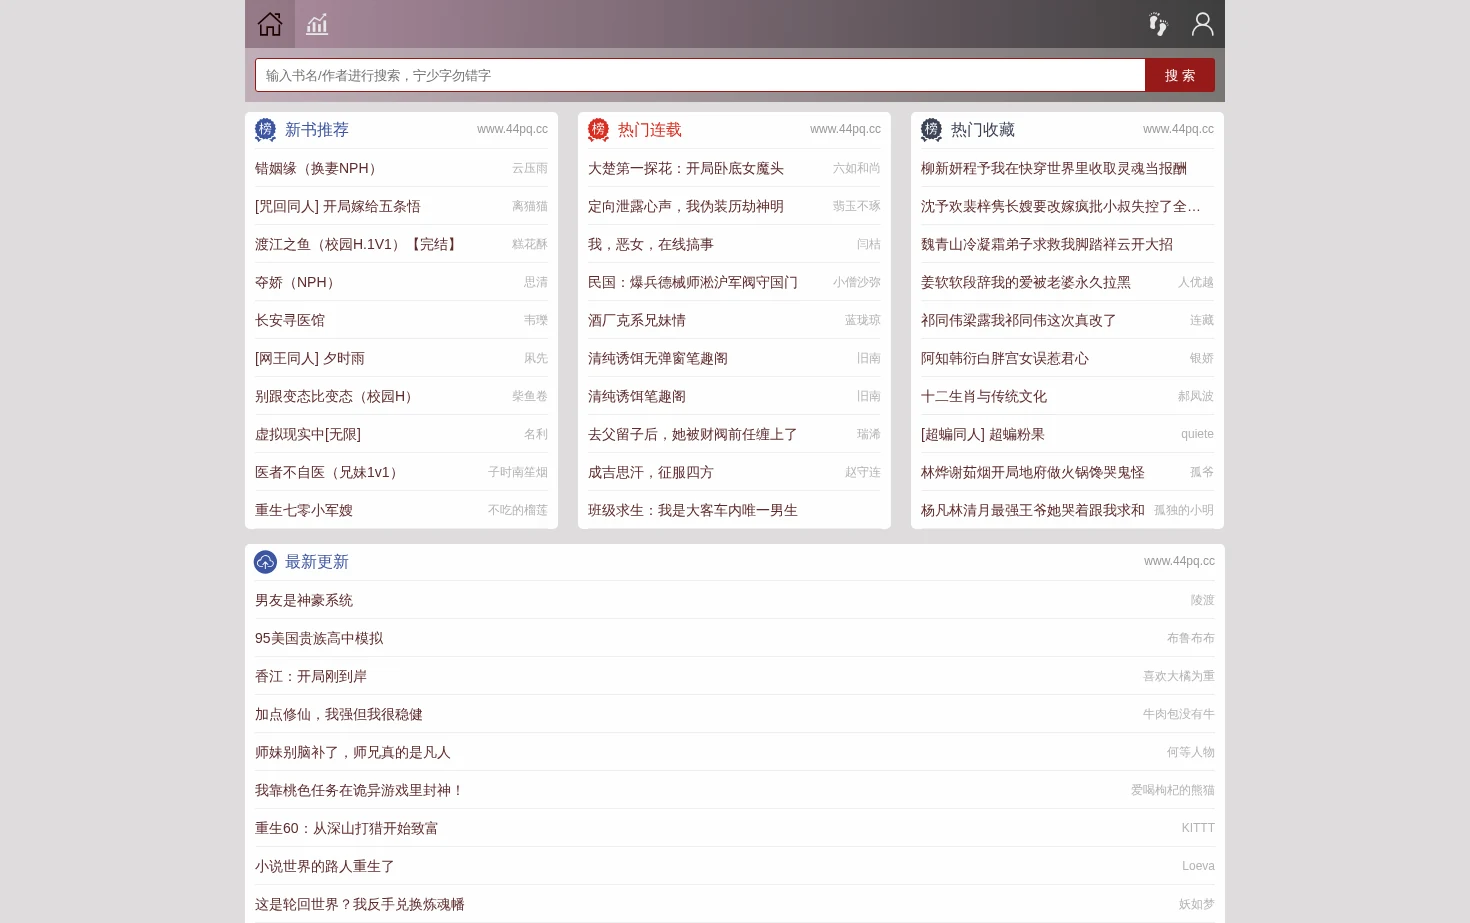Open 民国：爆兵德械师淞沪军阀守国门
Screen dimensions: 1470x923
pos(693,282)
